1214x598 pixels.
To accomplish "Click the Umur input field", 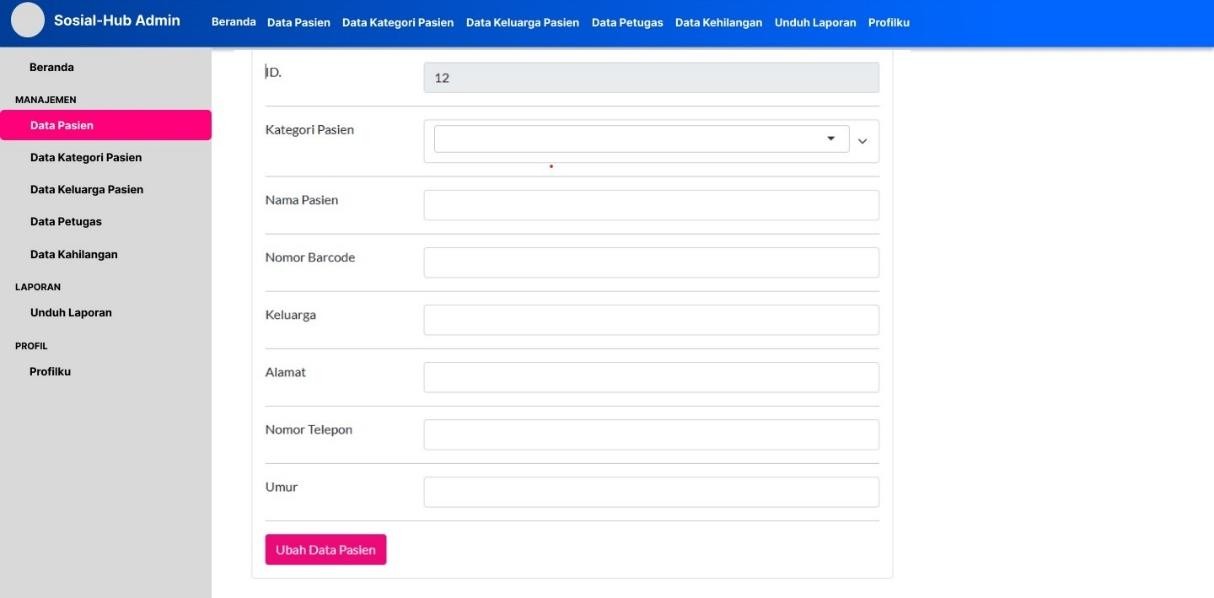I will click(650, 492).
